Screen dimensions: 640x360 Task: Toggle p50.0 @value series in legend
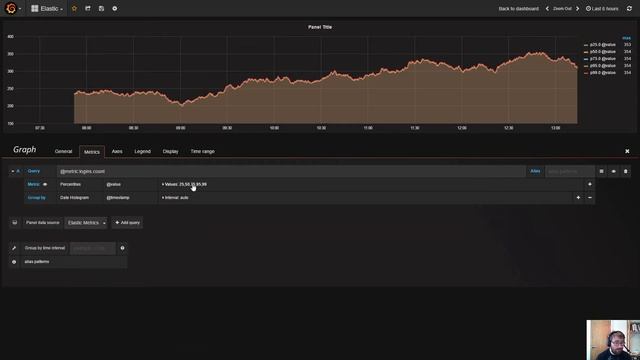602,52
